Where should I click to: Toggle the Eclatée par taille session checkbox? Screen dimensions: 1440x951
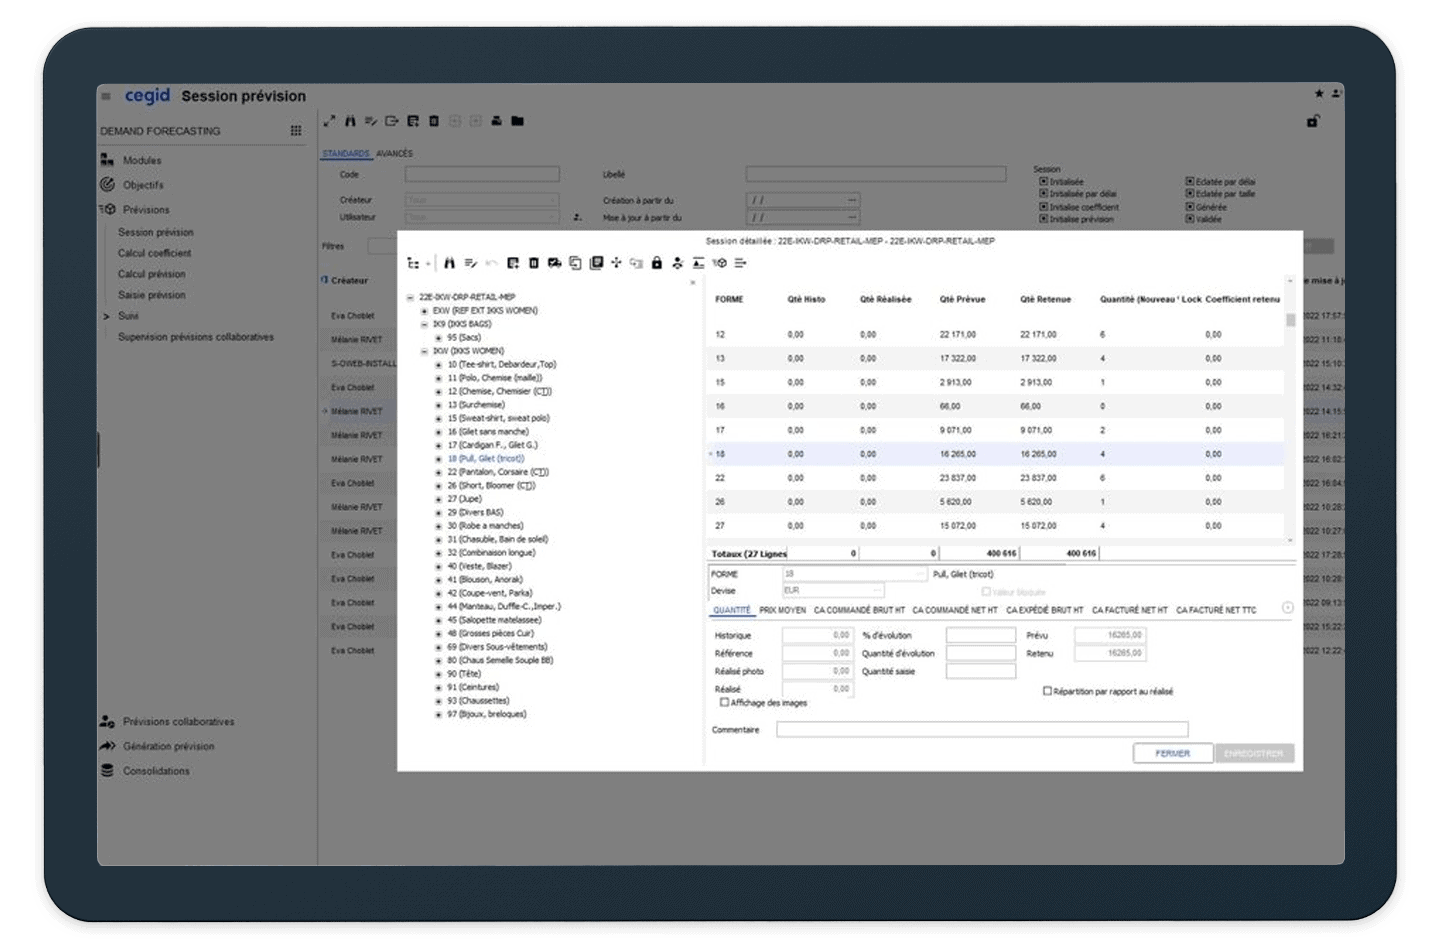[x=1190, y=194]
